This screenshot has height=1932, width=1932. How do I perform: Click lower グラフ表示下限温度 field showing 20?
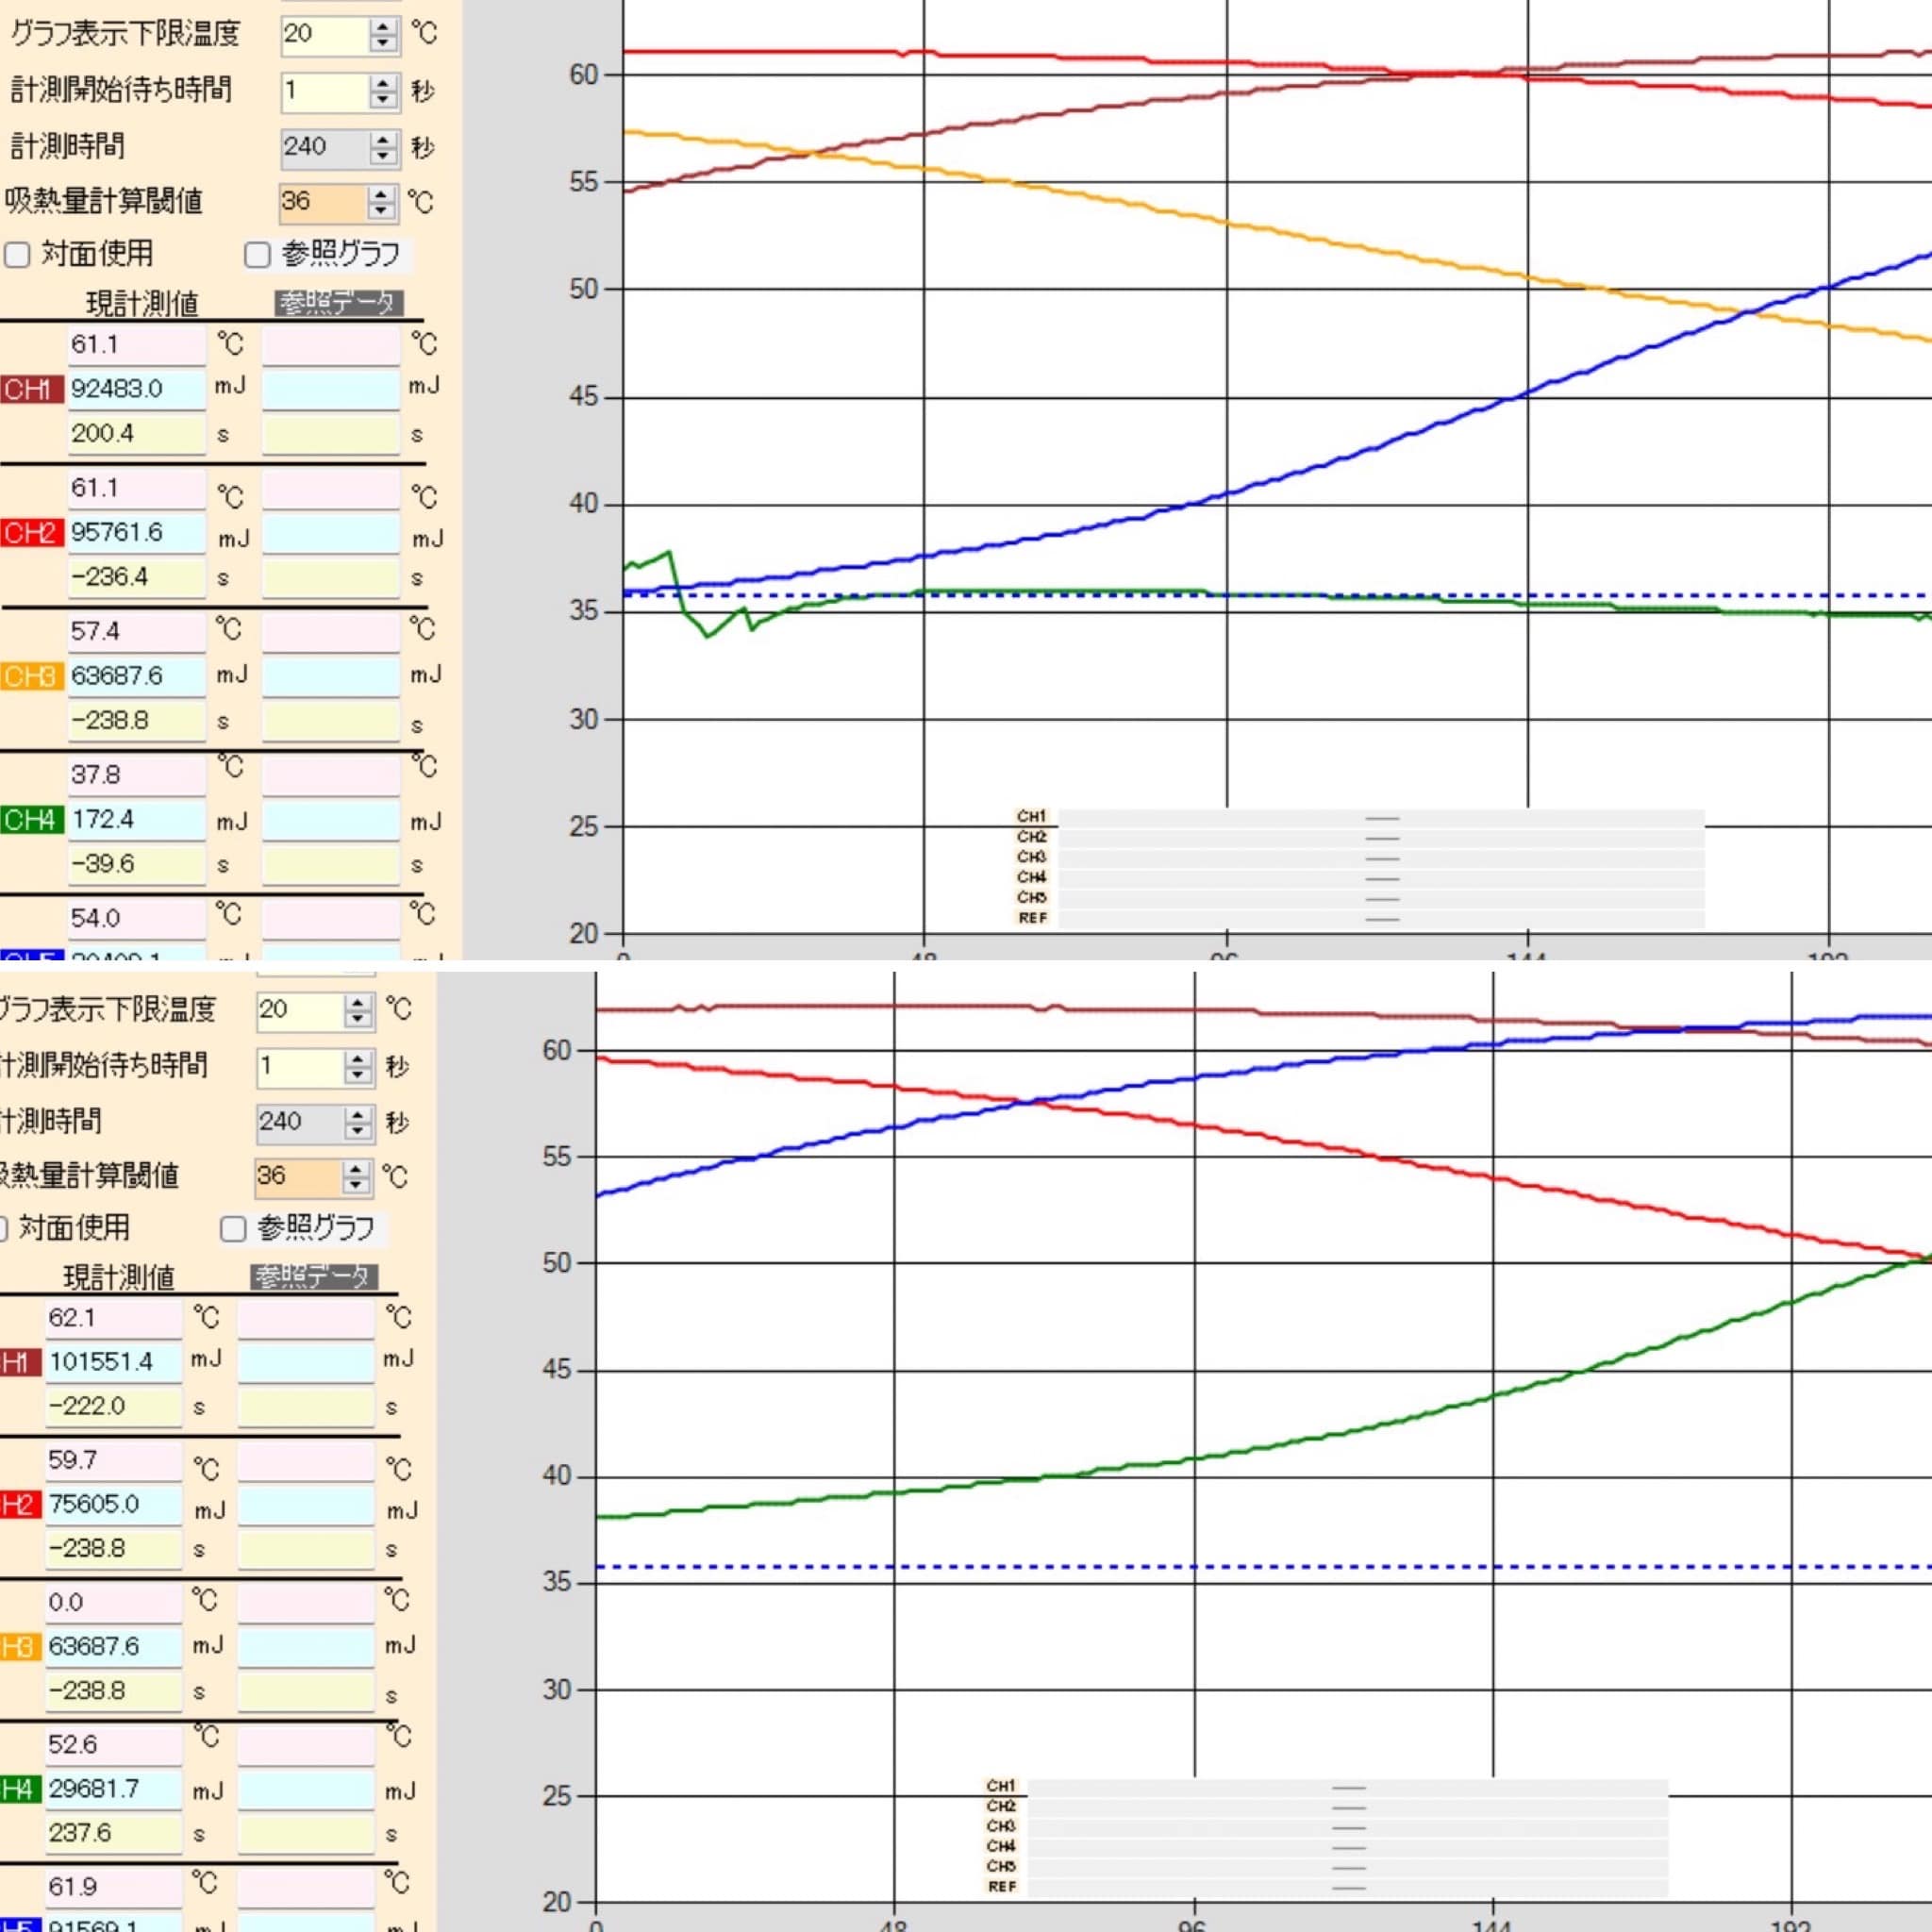tap(300, 1010)
